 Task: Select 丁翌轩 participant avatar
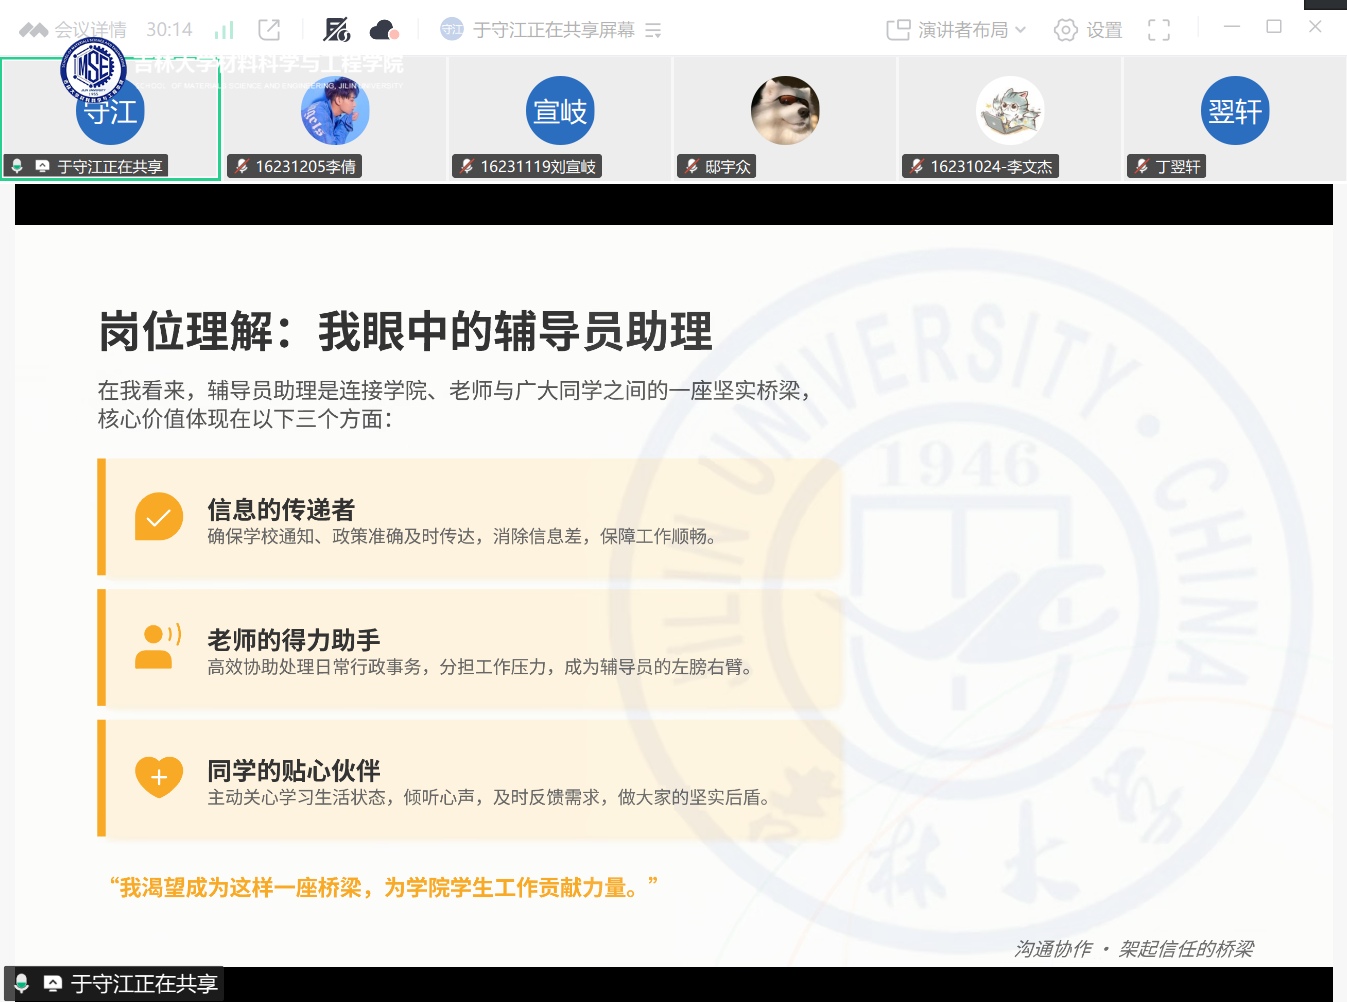click(x=1234, y=111)
